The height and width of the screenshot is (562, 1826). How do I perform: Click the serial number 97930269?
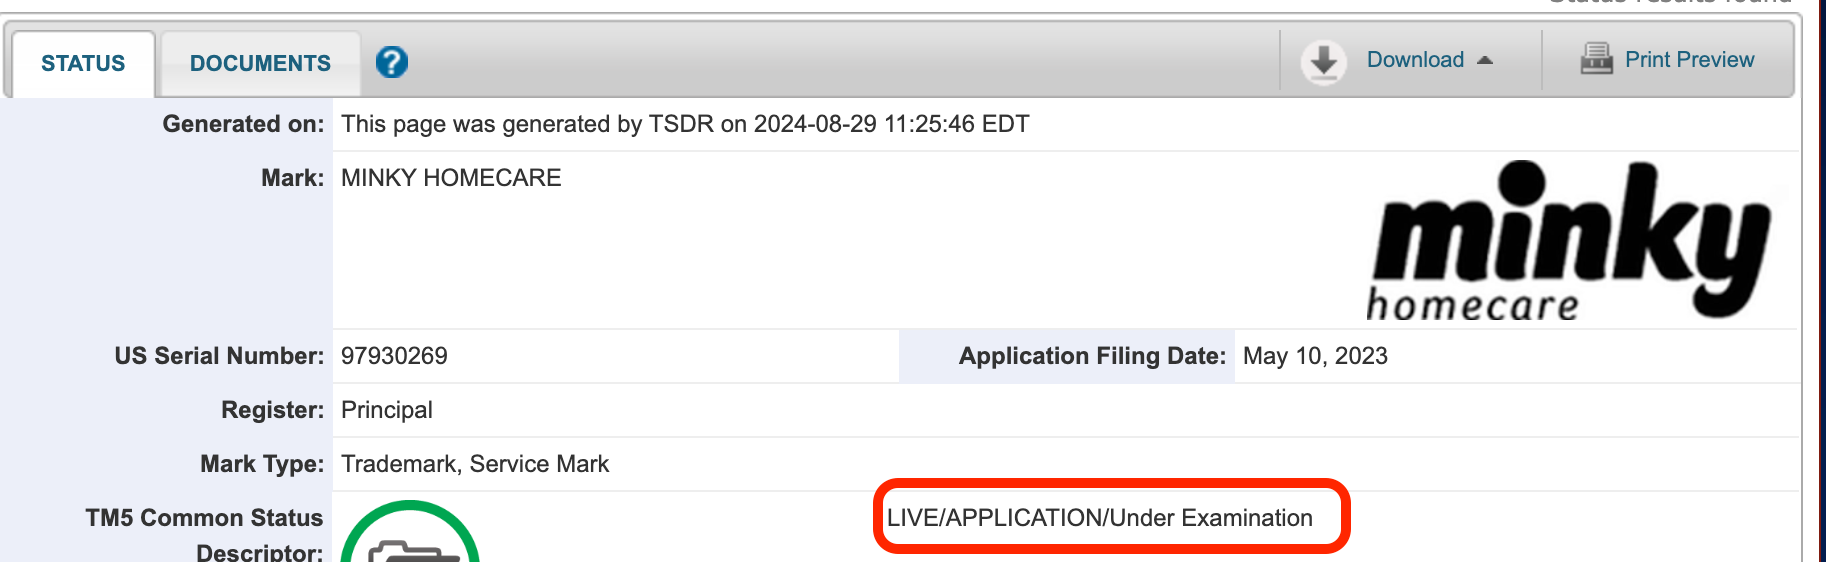[394, 356]
